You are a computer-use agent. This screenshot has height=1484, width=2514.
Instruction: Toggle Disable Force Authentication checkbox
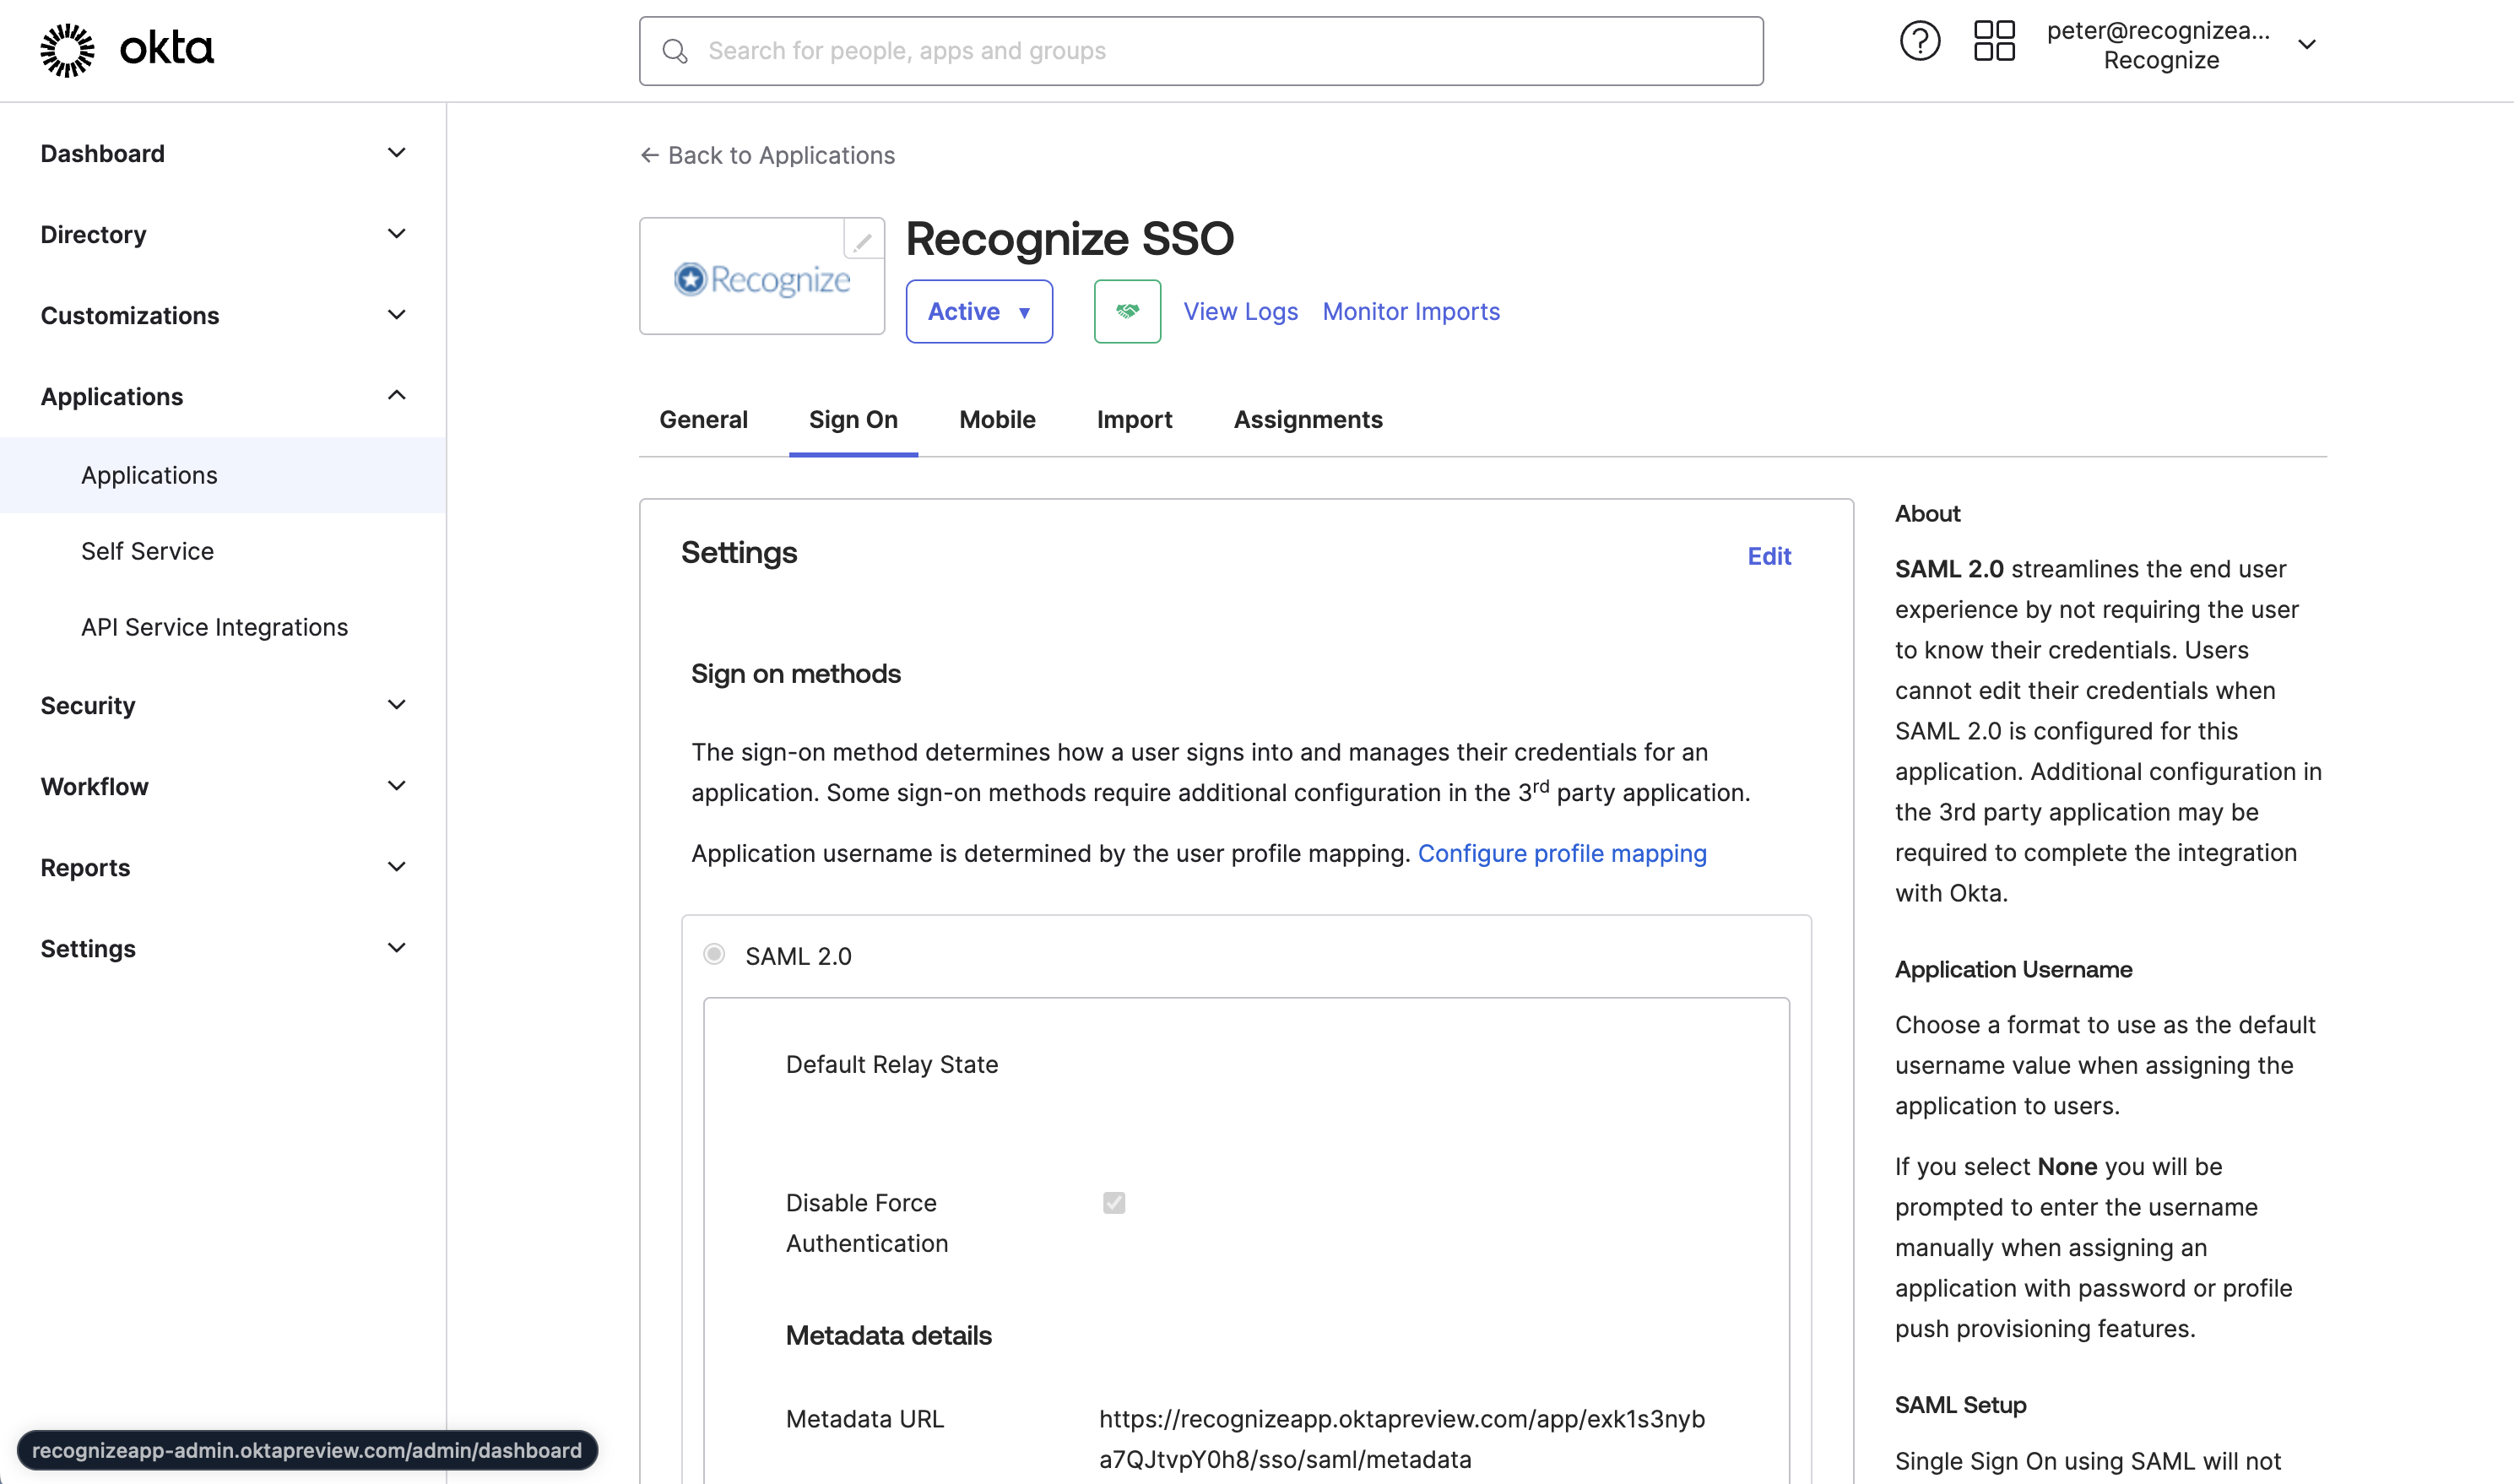tap(1114, 1202)
